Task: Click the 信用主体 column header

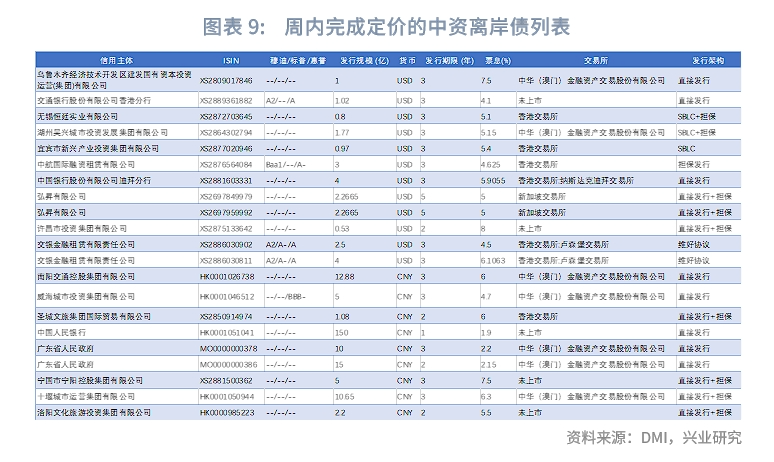Action: point(116,61)
